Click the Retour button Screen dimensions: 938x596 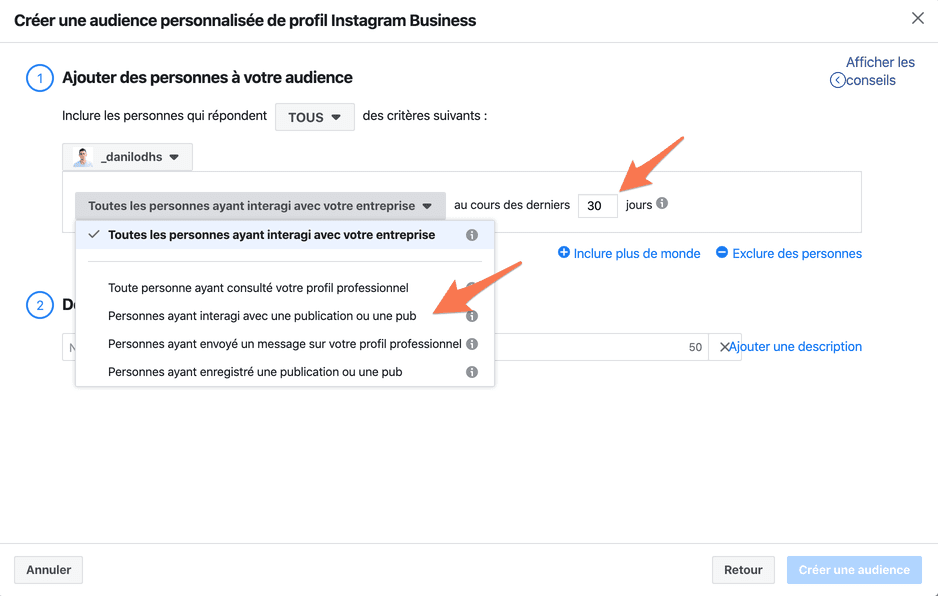pos(743,570)
